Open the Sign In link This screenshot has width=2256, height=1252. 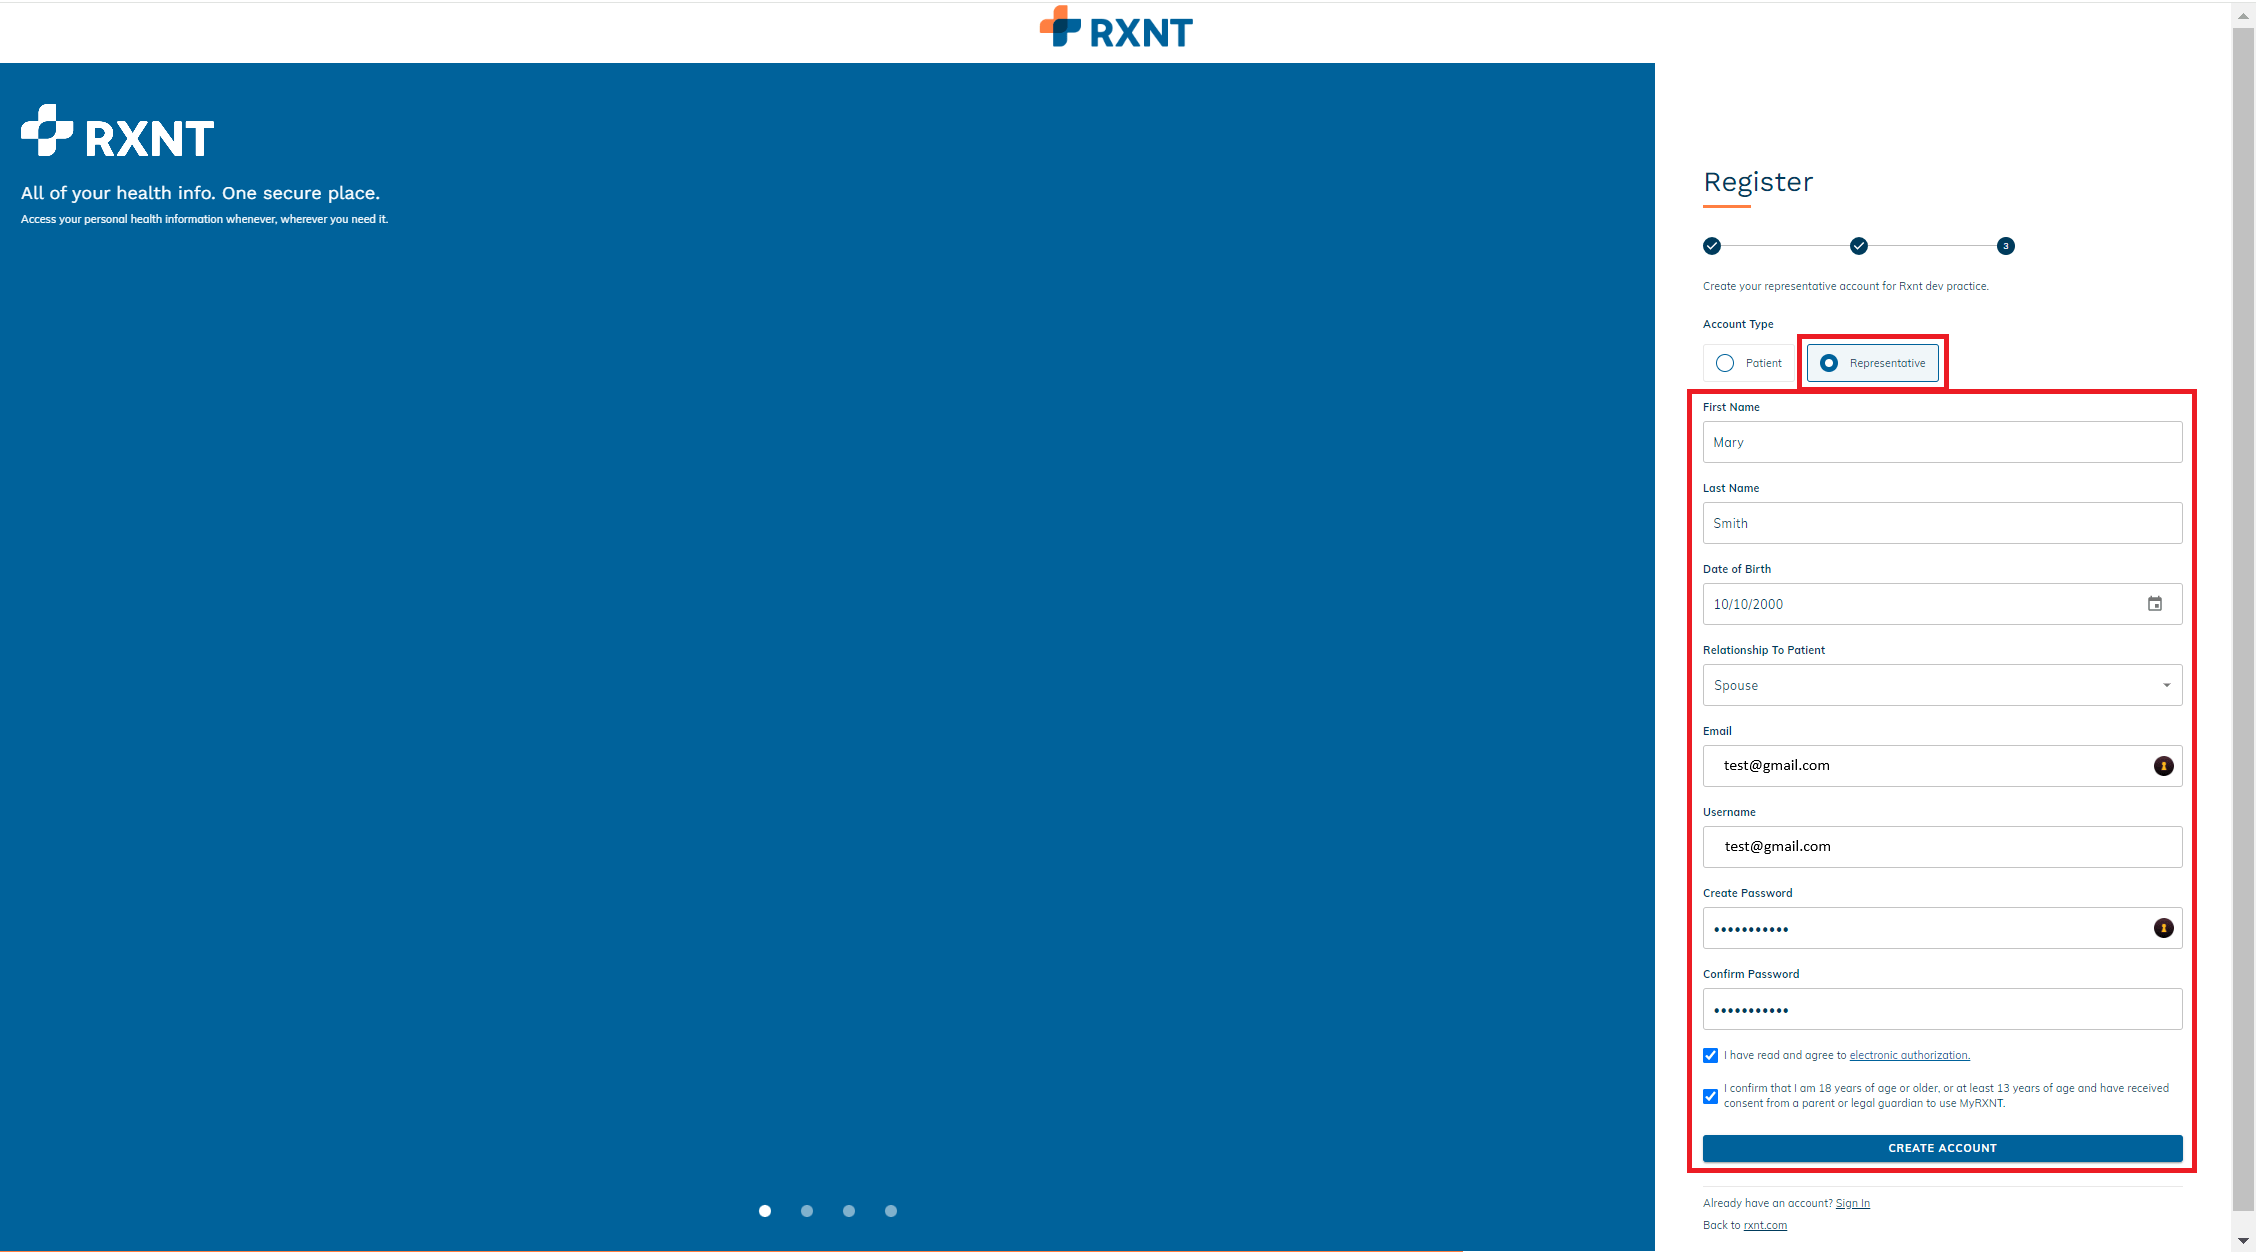point(1852,1203)
